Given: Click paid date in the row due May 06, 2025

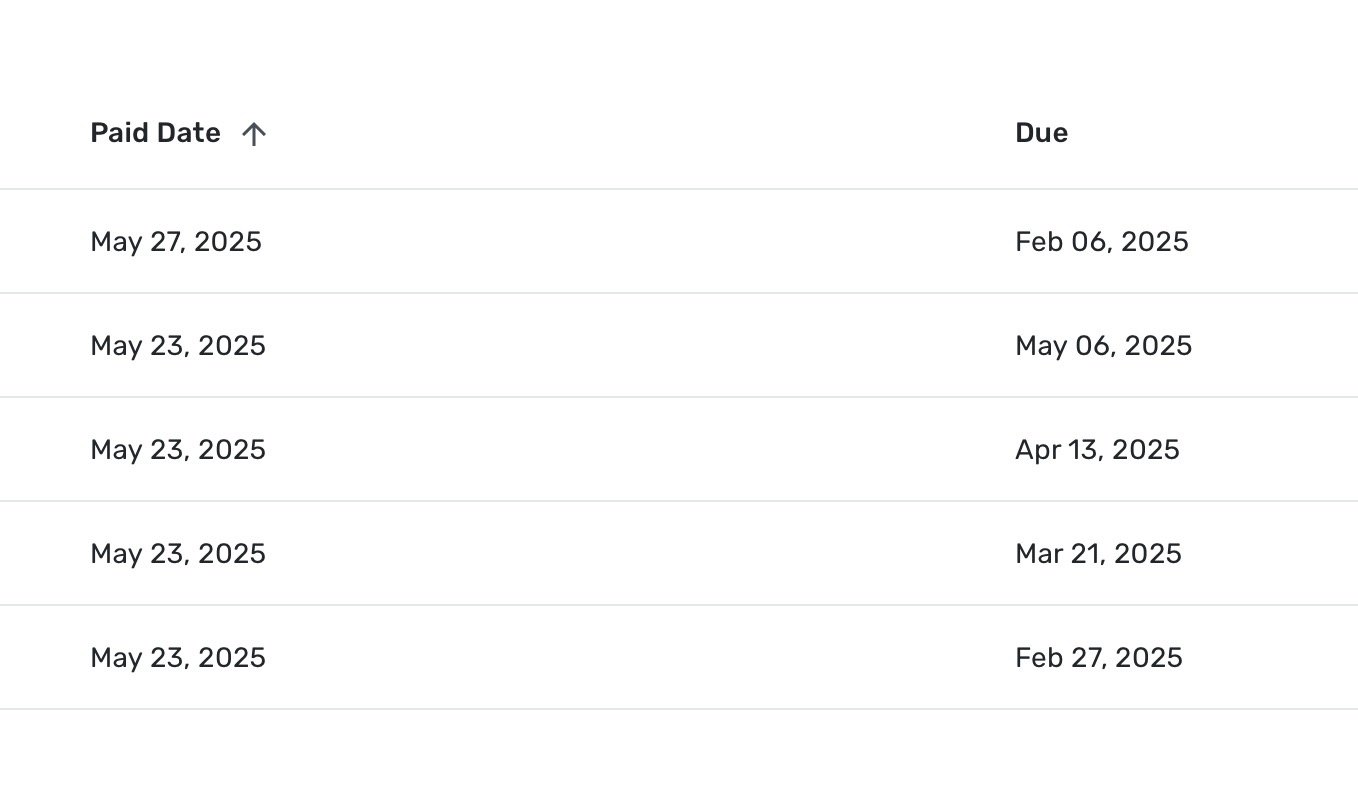Looking at the screenshot, I should coord(178,346).
